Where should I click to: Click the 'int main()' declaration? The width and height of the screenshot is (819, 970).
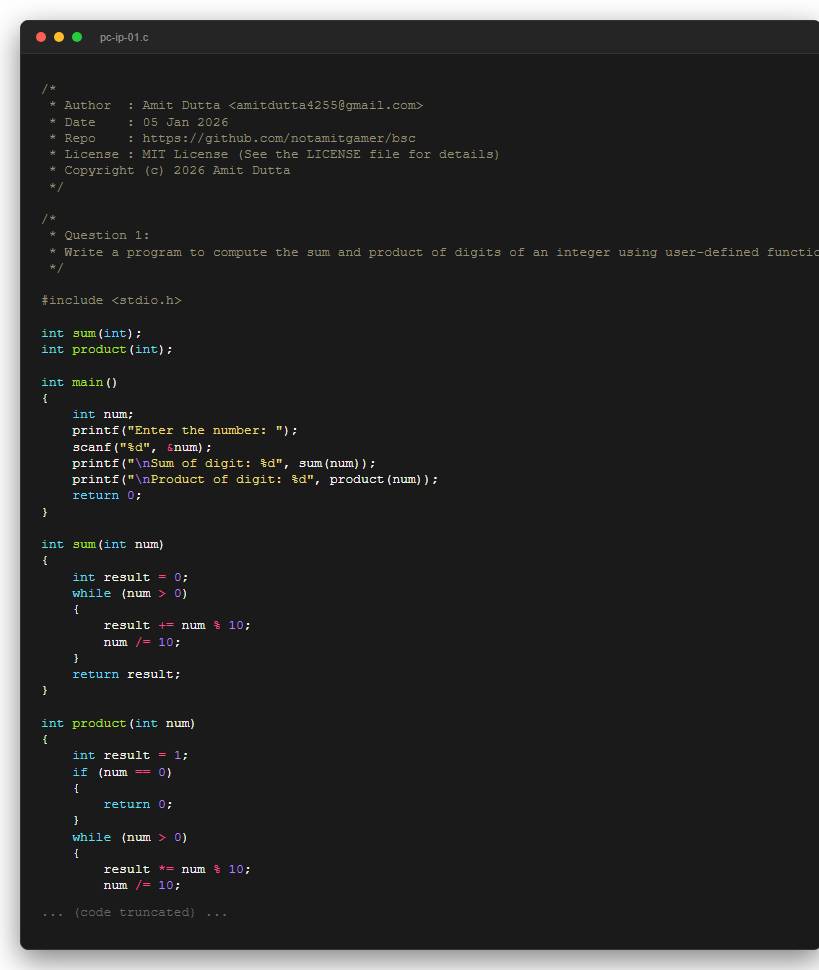(79, 382)
